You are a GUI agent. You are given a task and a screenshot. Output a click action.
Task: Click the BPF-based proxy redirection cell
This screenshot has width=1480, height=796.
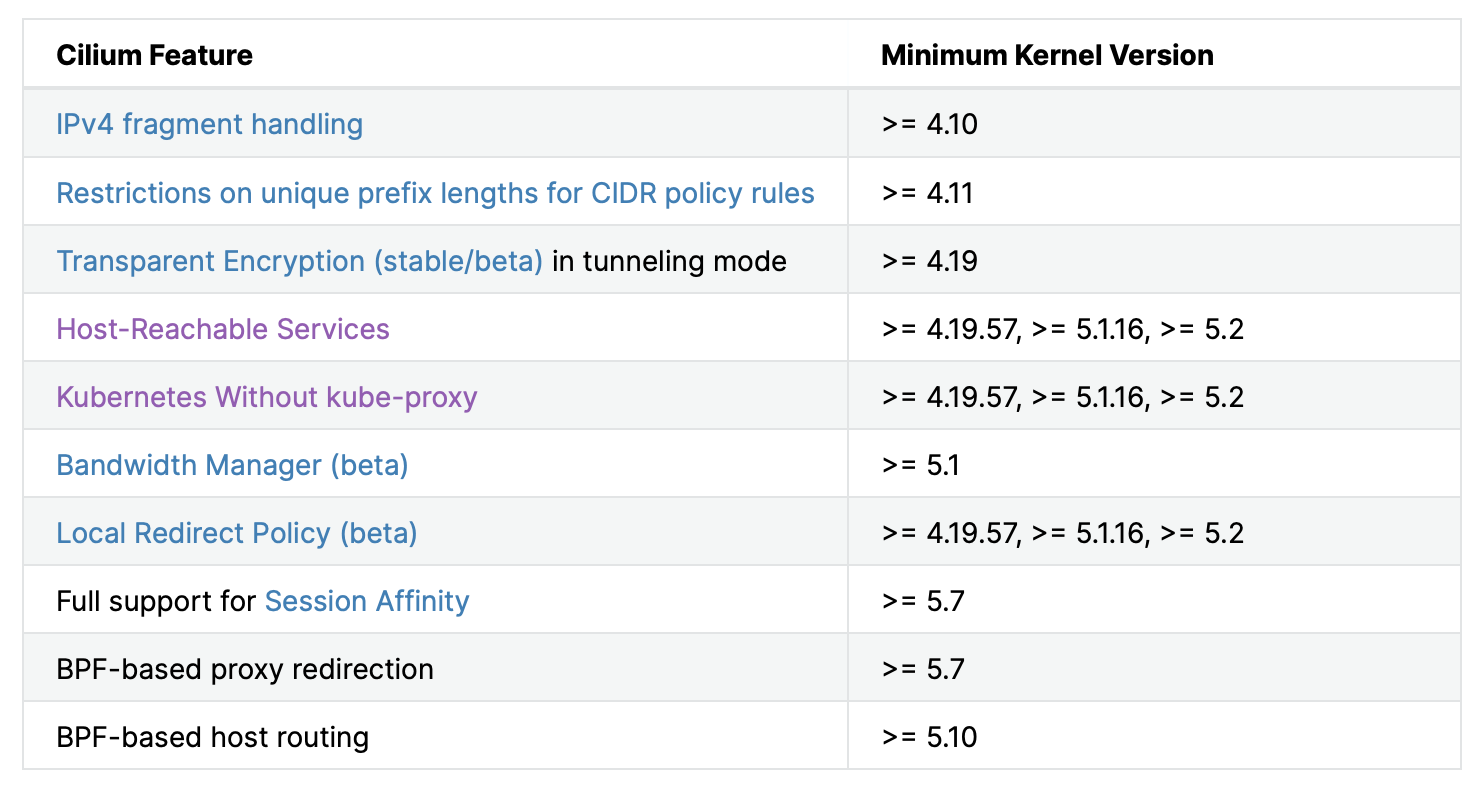tap(245, 669)
